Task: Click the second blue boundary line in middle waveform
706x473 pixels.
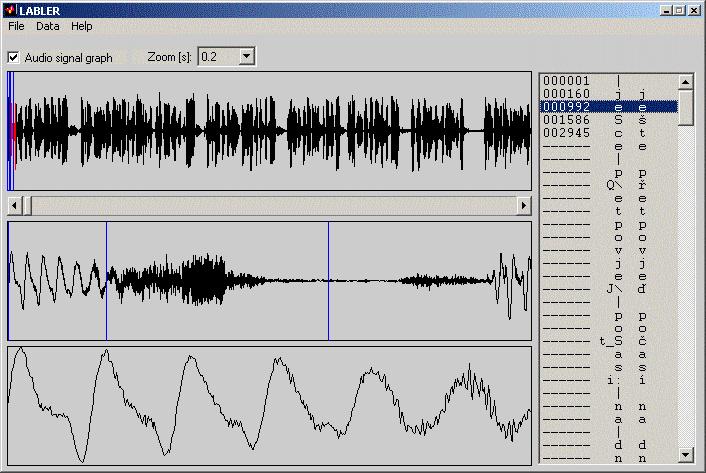Action: pyautogui.click(x=328, y=281)
